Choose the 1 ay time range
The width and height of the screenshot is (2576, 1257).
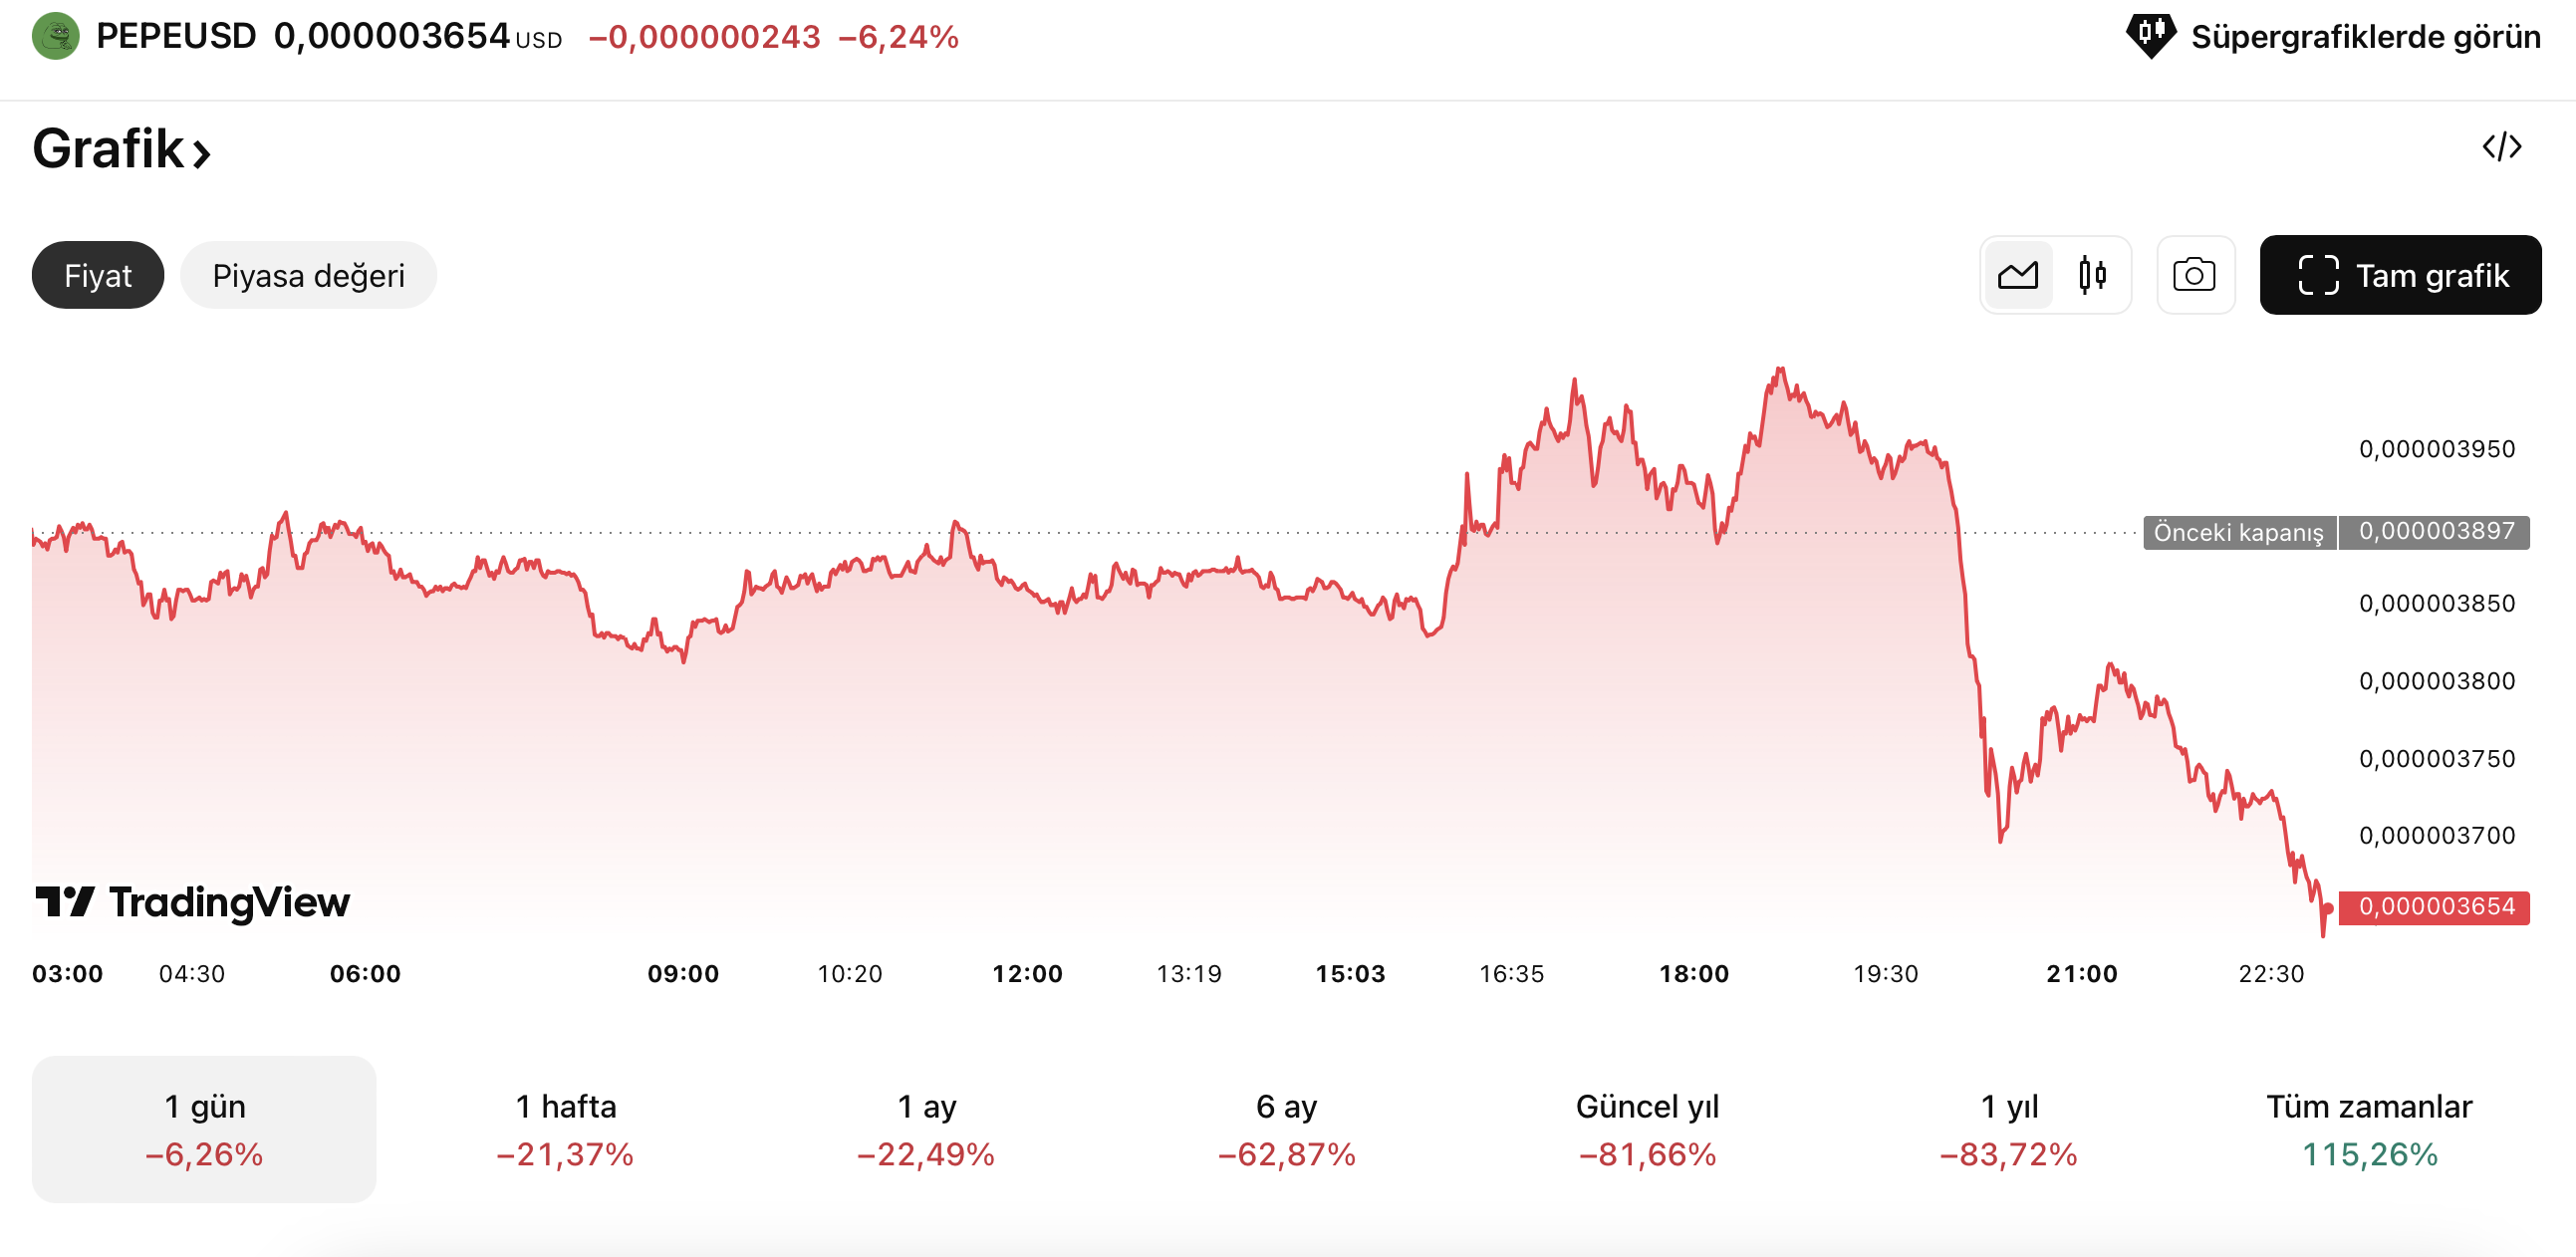point(926,1129)
